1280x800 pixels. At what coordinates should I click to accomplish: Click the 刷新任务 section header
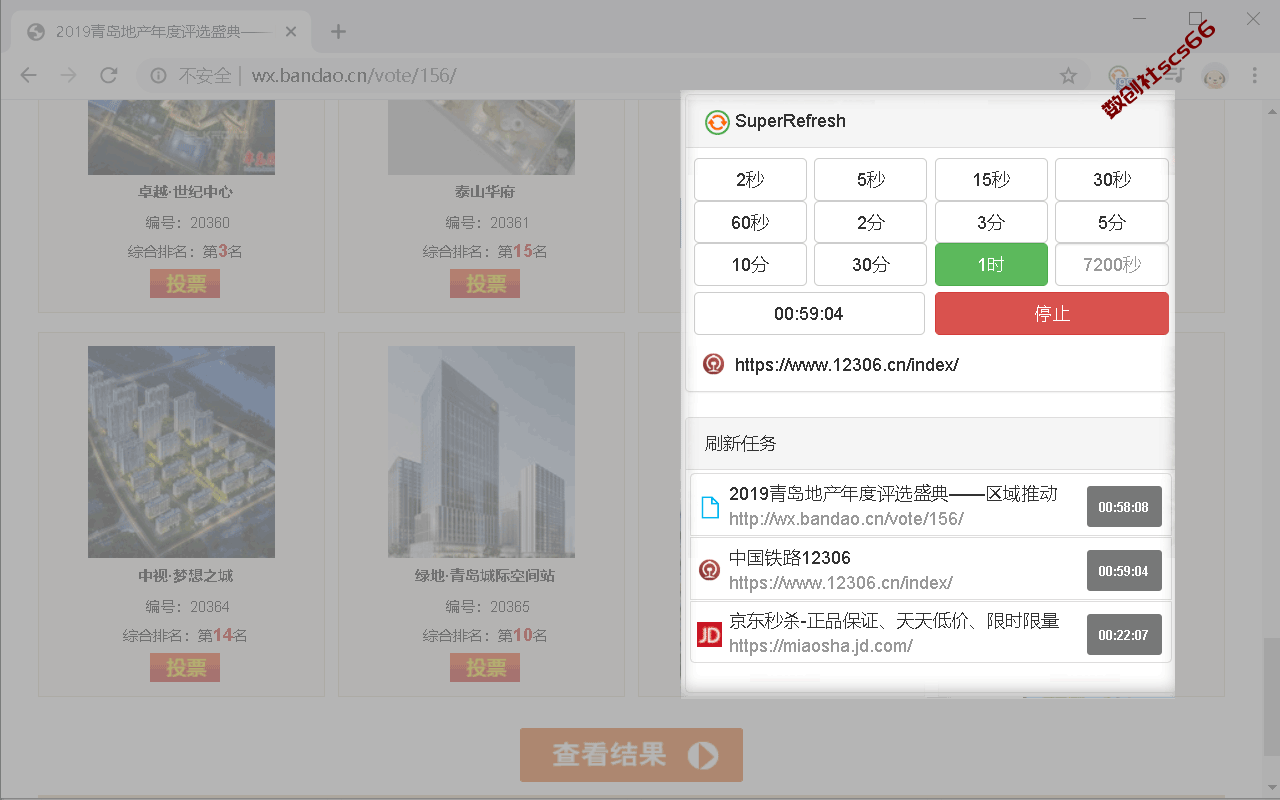(x=930, y=443)
